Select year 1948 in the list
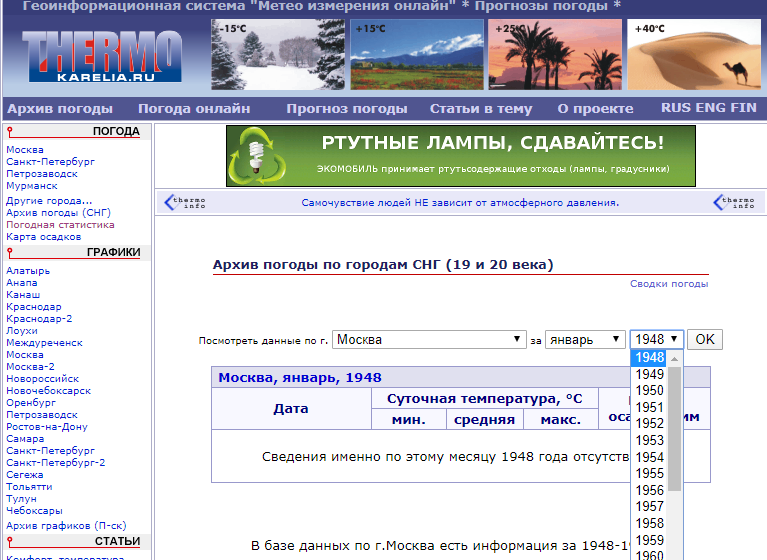The width and height of the screenshot is (767, 560). click(x=649, y=358)
